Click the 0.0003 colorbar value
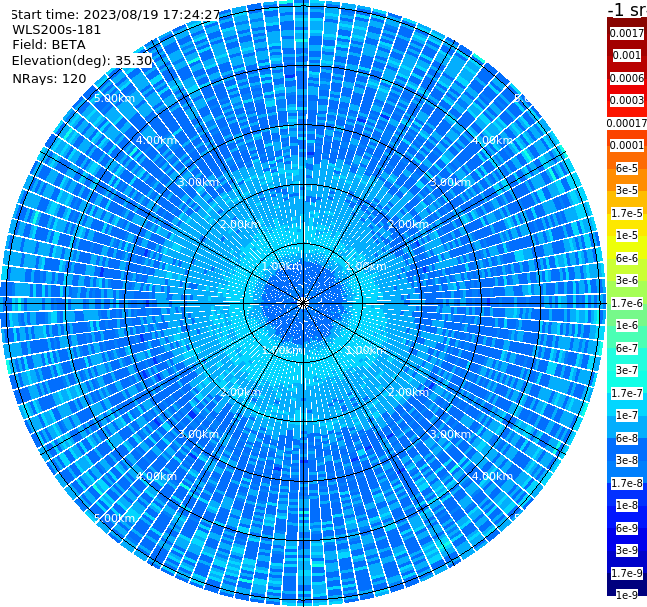647x607 pixels. pos(627,100)
